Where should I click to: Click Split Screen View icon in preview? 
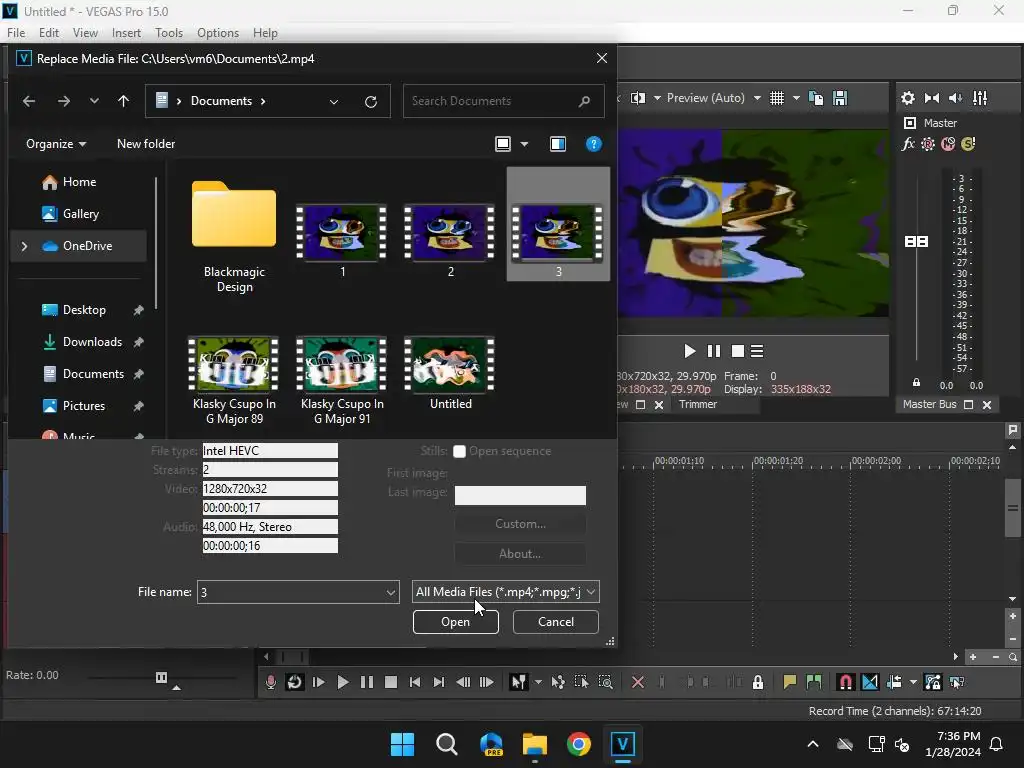click(x=638, y=98)
